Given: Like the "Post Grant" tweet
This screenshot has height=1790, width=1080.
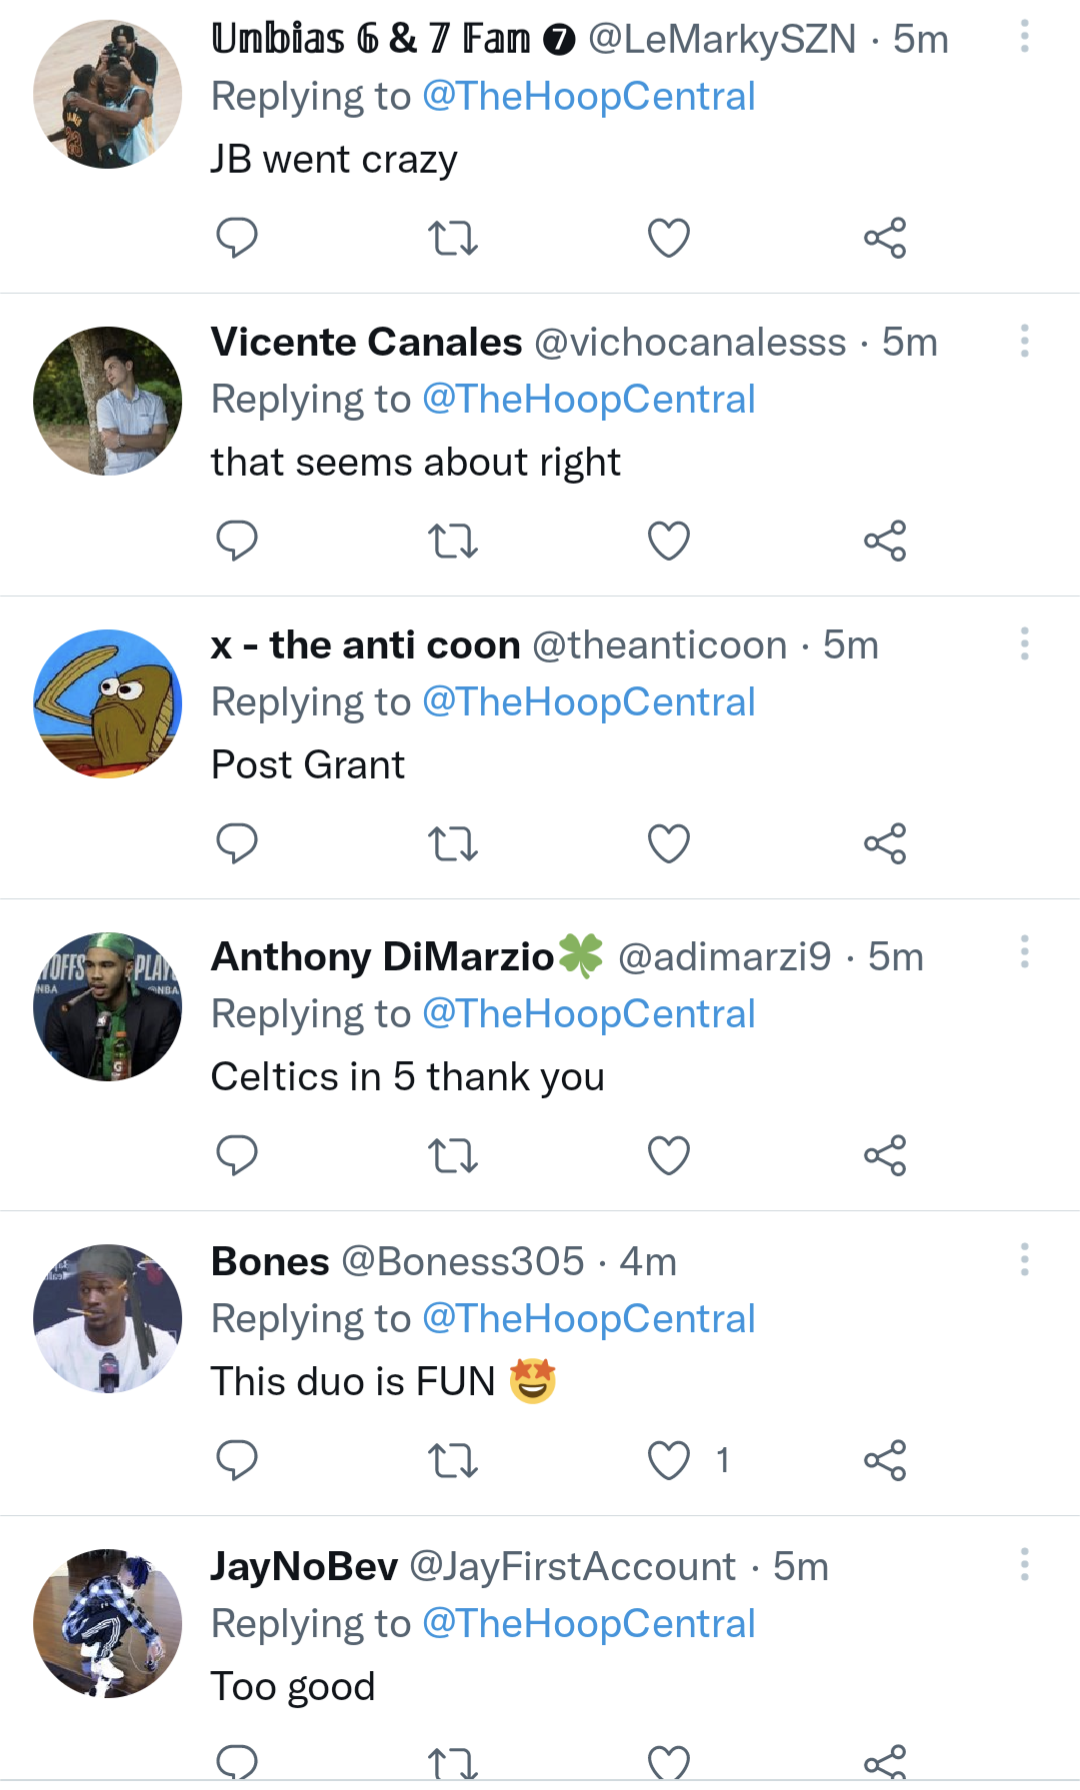Looking at the screenshot, I should pos(669,844).
